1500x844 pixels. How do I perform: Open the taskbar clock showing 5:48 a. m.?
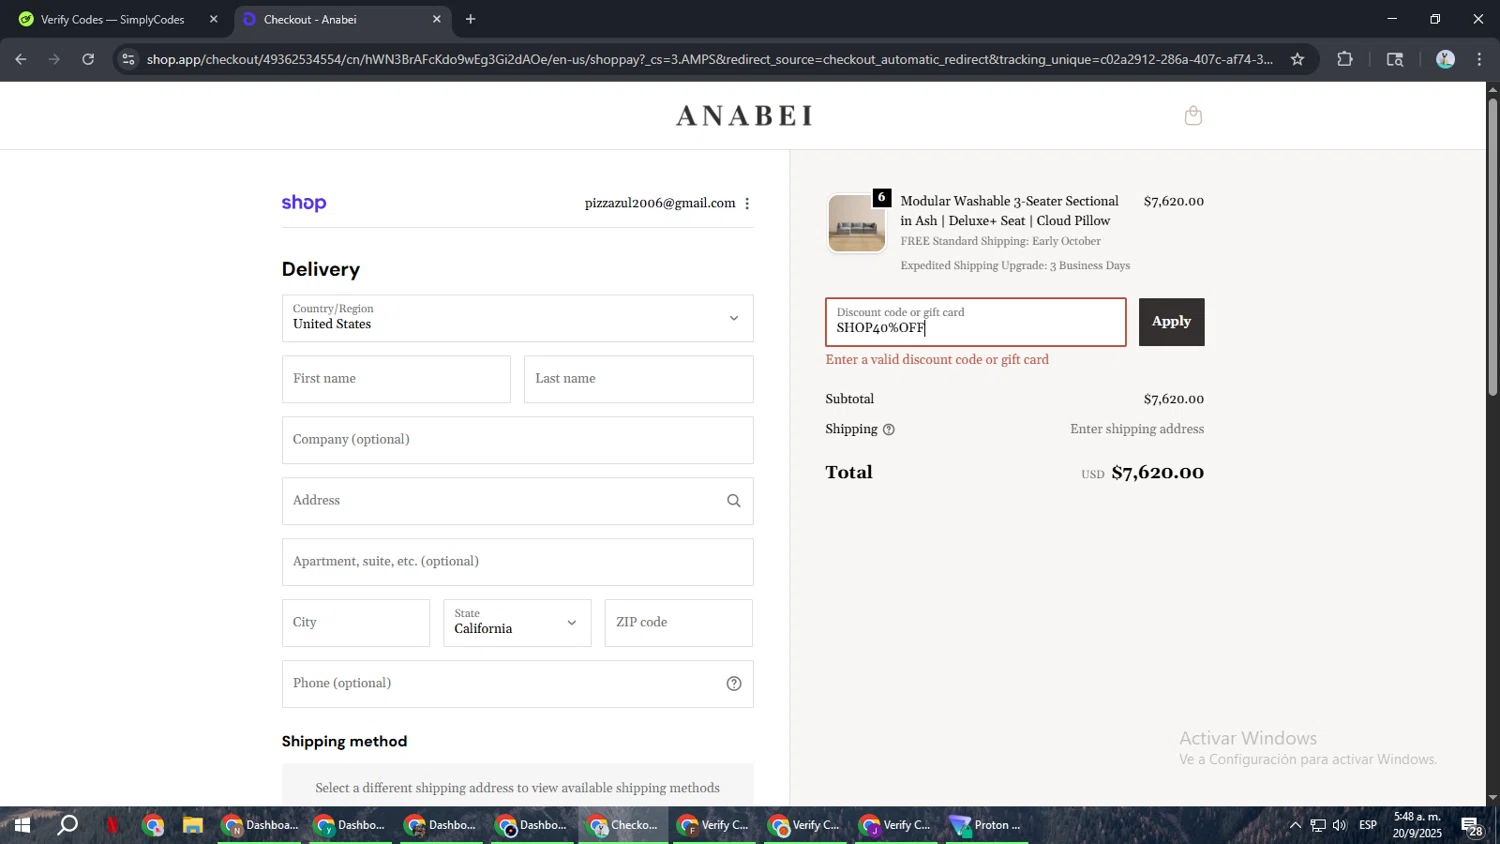tap(1417, 826)
